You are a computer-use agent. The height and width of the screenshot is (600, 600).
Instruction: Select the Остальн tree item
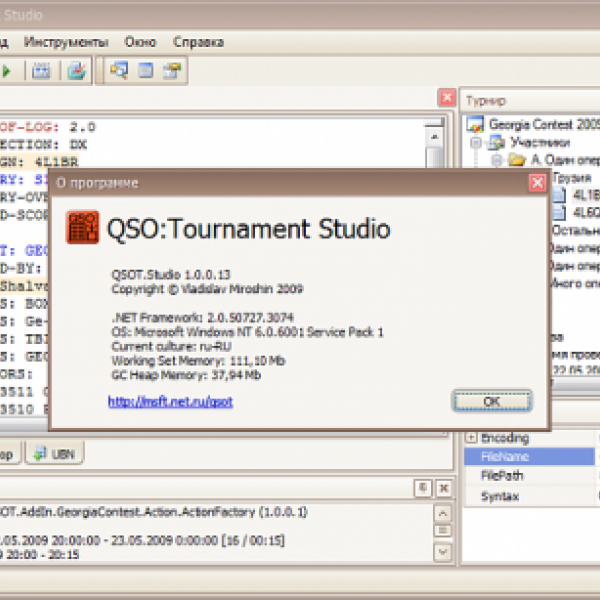pyautogui.click(x=576, y=230)
